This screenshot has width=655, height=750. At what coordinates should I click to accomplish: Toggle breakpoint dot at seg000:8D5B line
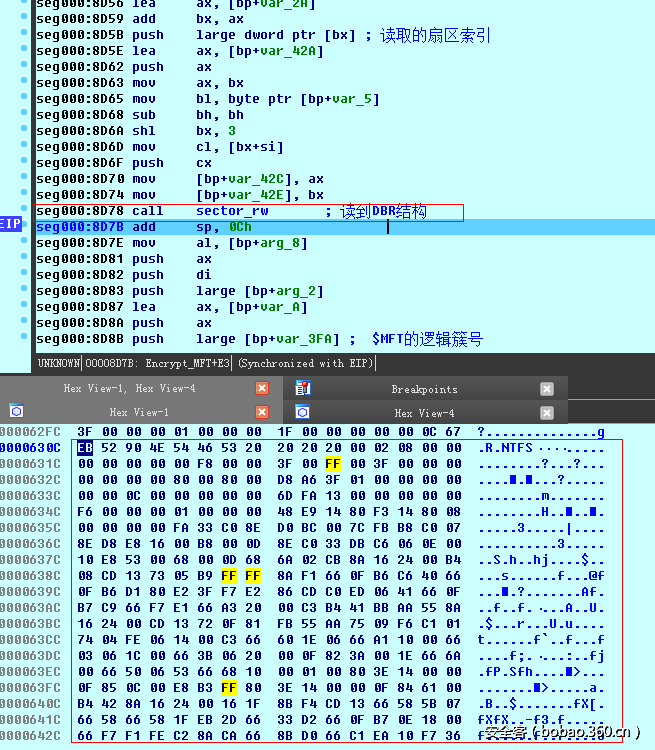25,35
